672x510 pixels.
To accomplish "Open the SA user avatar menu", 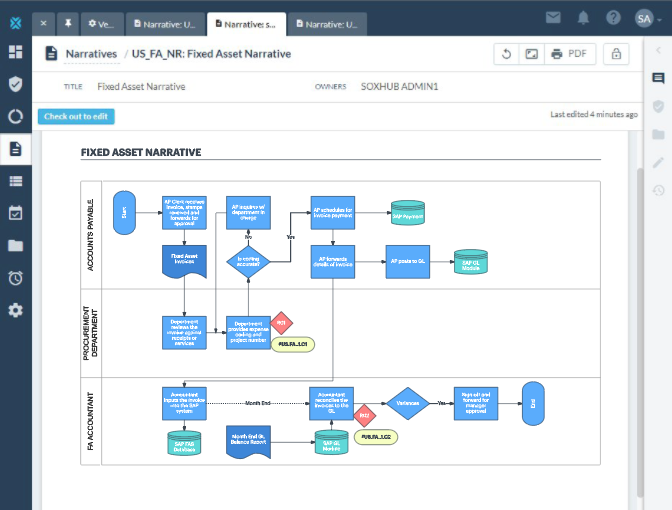I will pyautogui.click(x=648, y=18).
